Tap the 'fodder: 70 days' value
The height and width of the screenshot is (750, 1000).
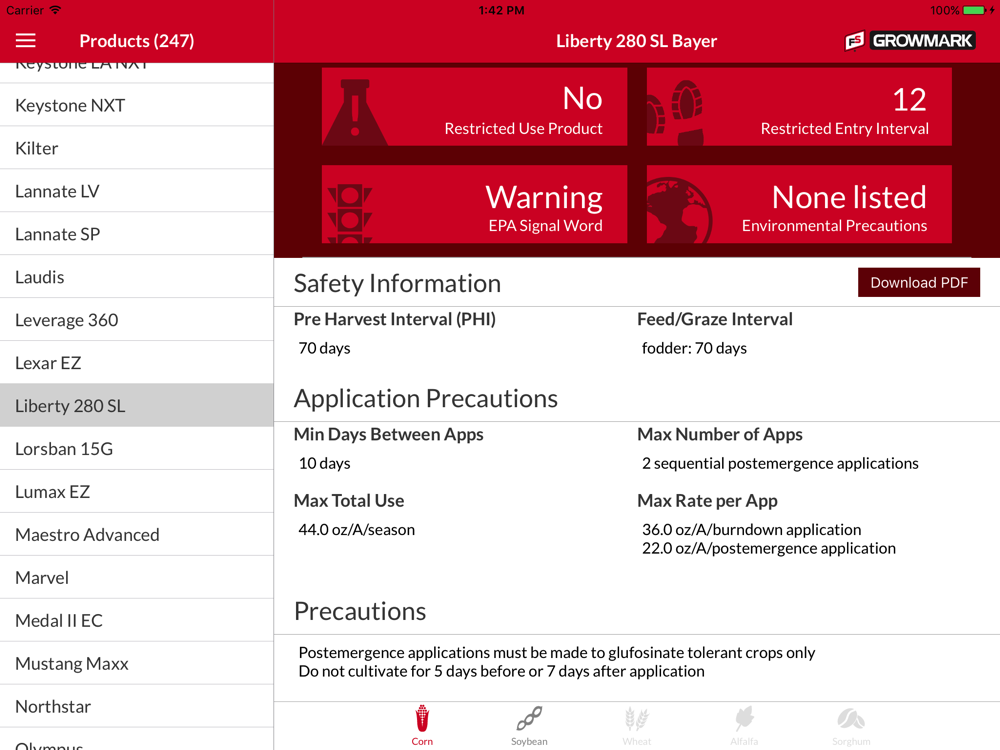click(694, 348)
